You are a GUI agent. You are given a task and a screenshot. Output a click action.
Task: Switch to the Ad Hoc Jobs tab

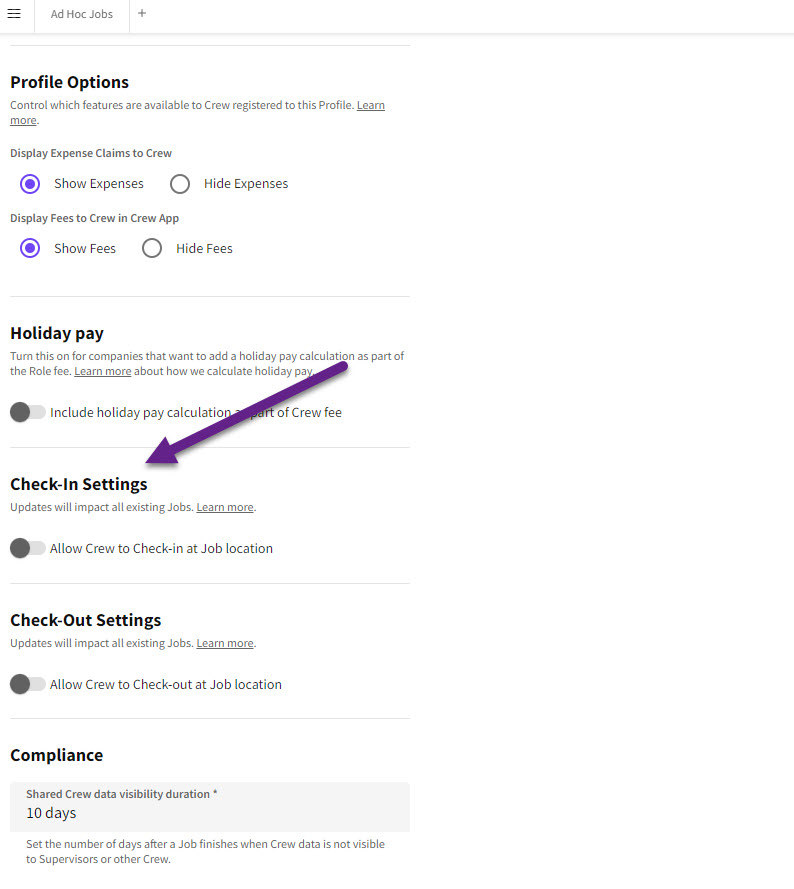click(x=82, y=15)
